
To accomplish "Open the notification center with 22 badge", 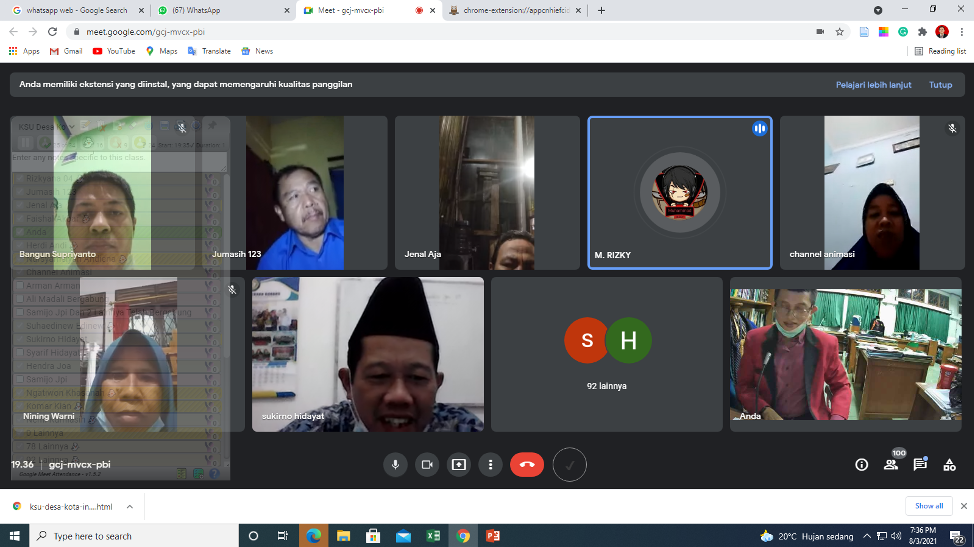I will coord(957,536).
